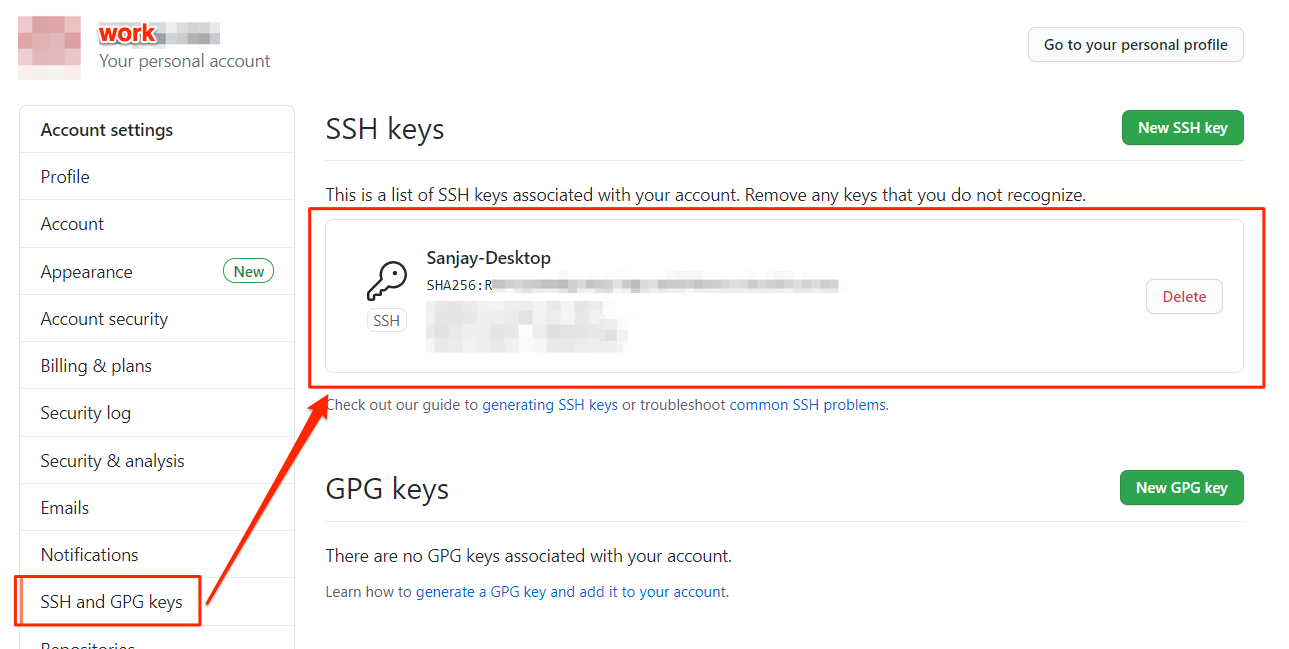Click the account avatar image
This screenshot has width=1289, height=649.
(x=50, y=47)
